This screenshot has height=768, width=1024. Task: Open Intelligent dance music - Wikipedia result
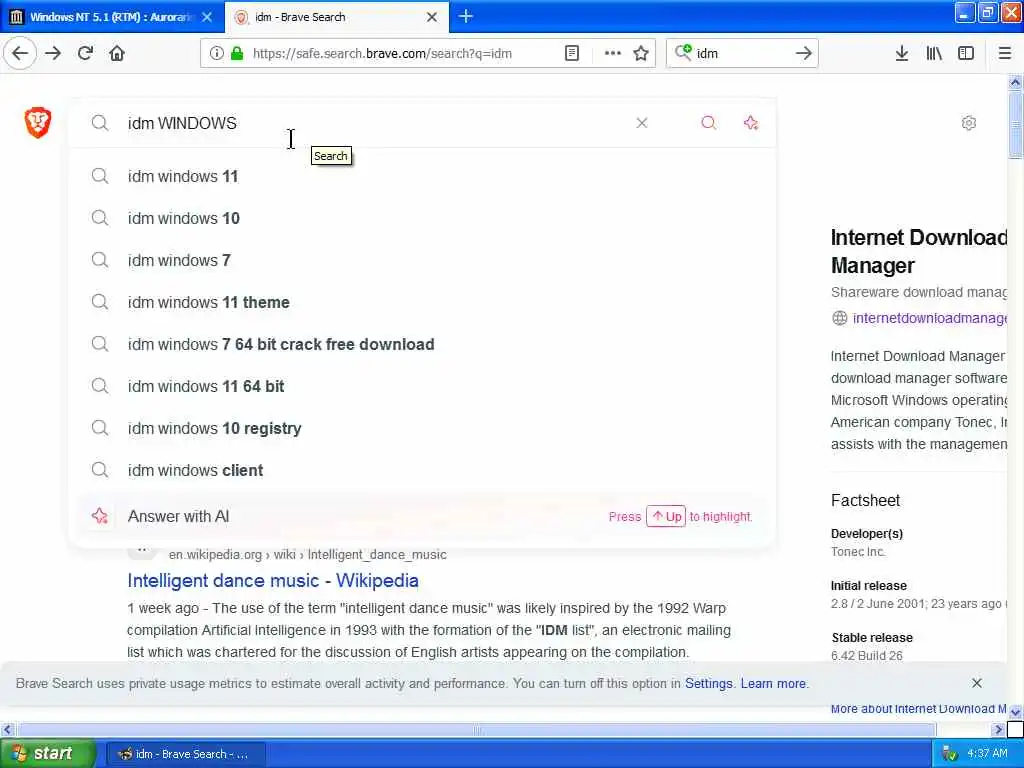point(272,581)
